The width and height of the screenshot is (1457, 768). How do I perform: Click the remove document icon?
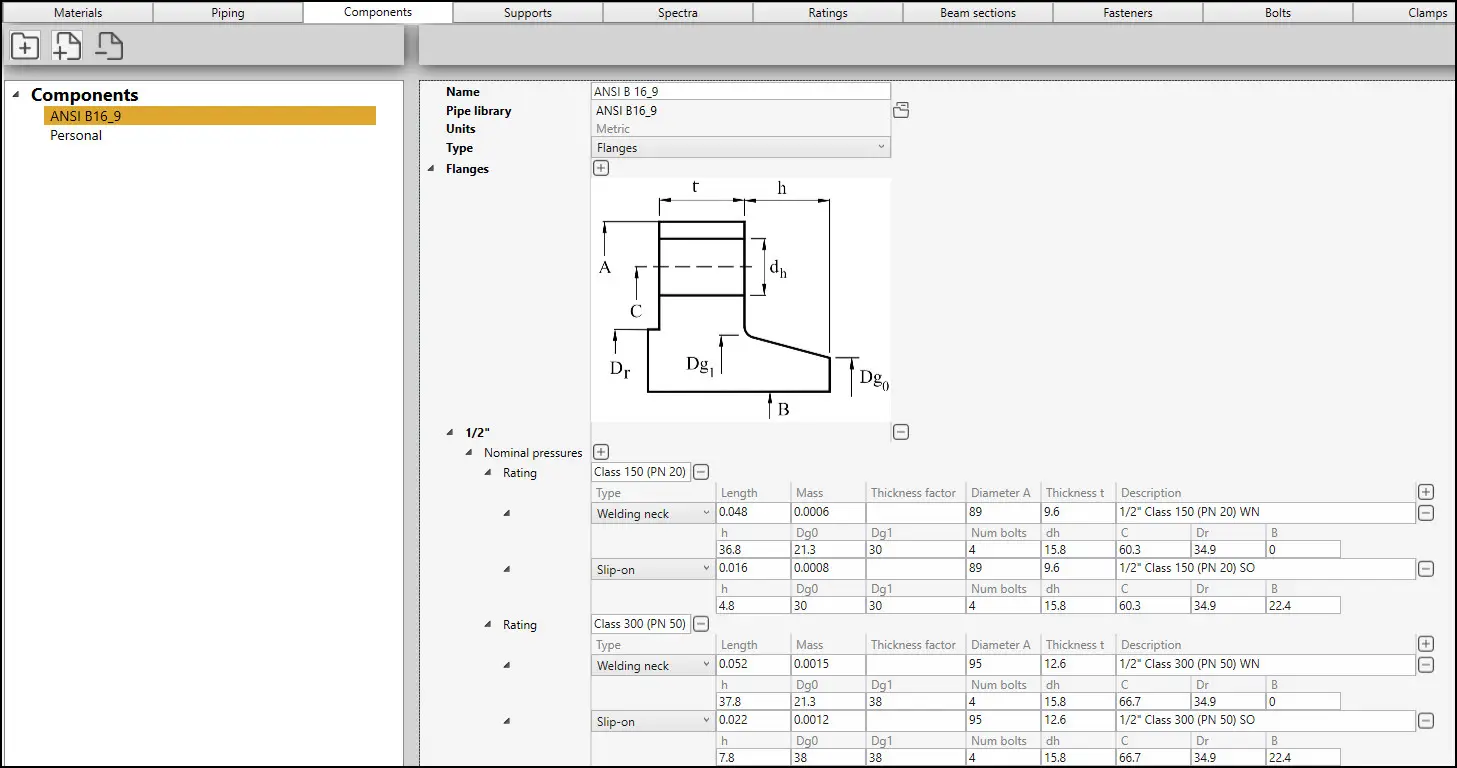point(109,46)
